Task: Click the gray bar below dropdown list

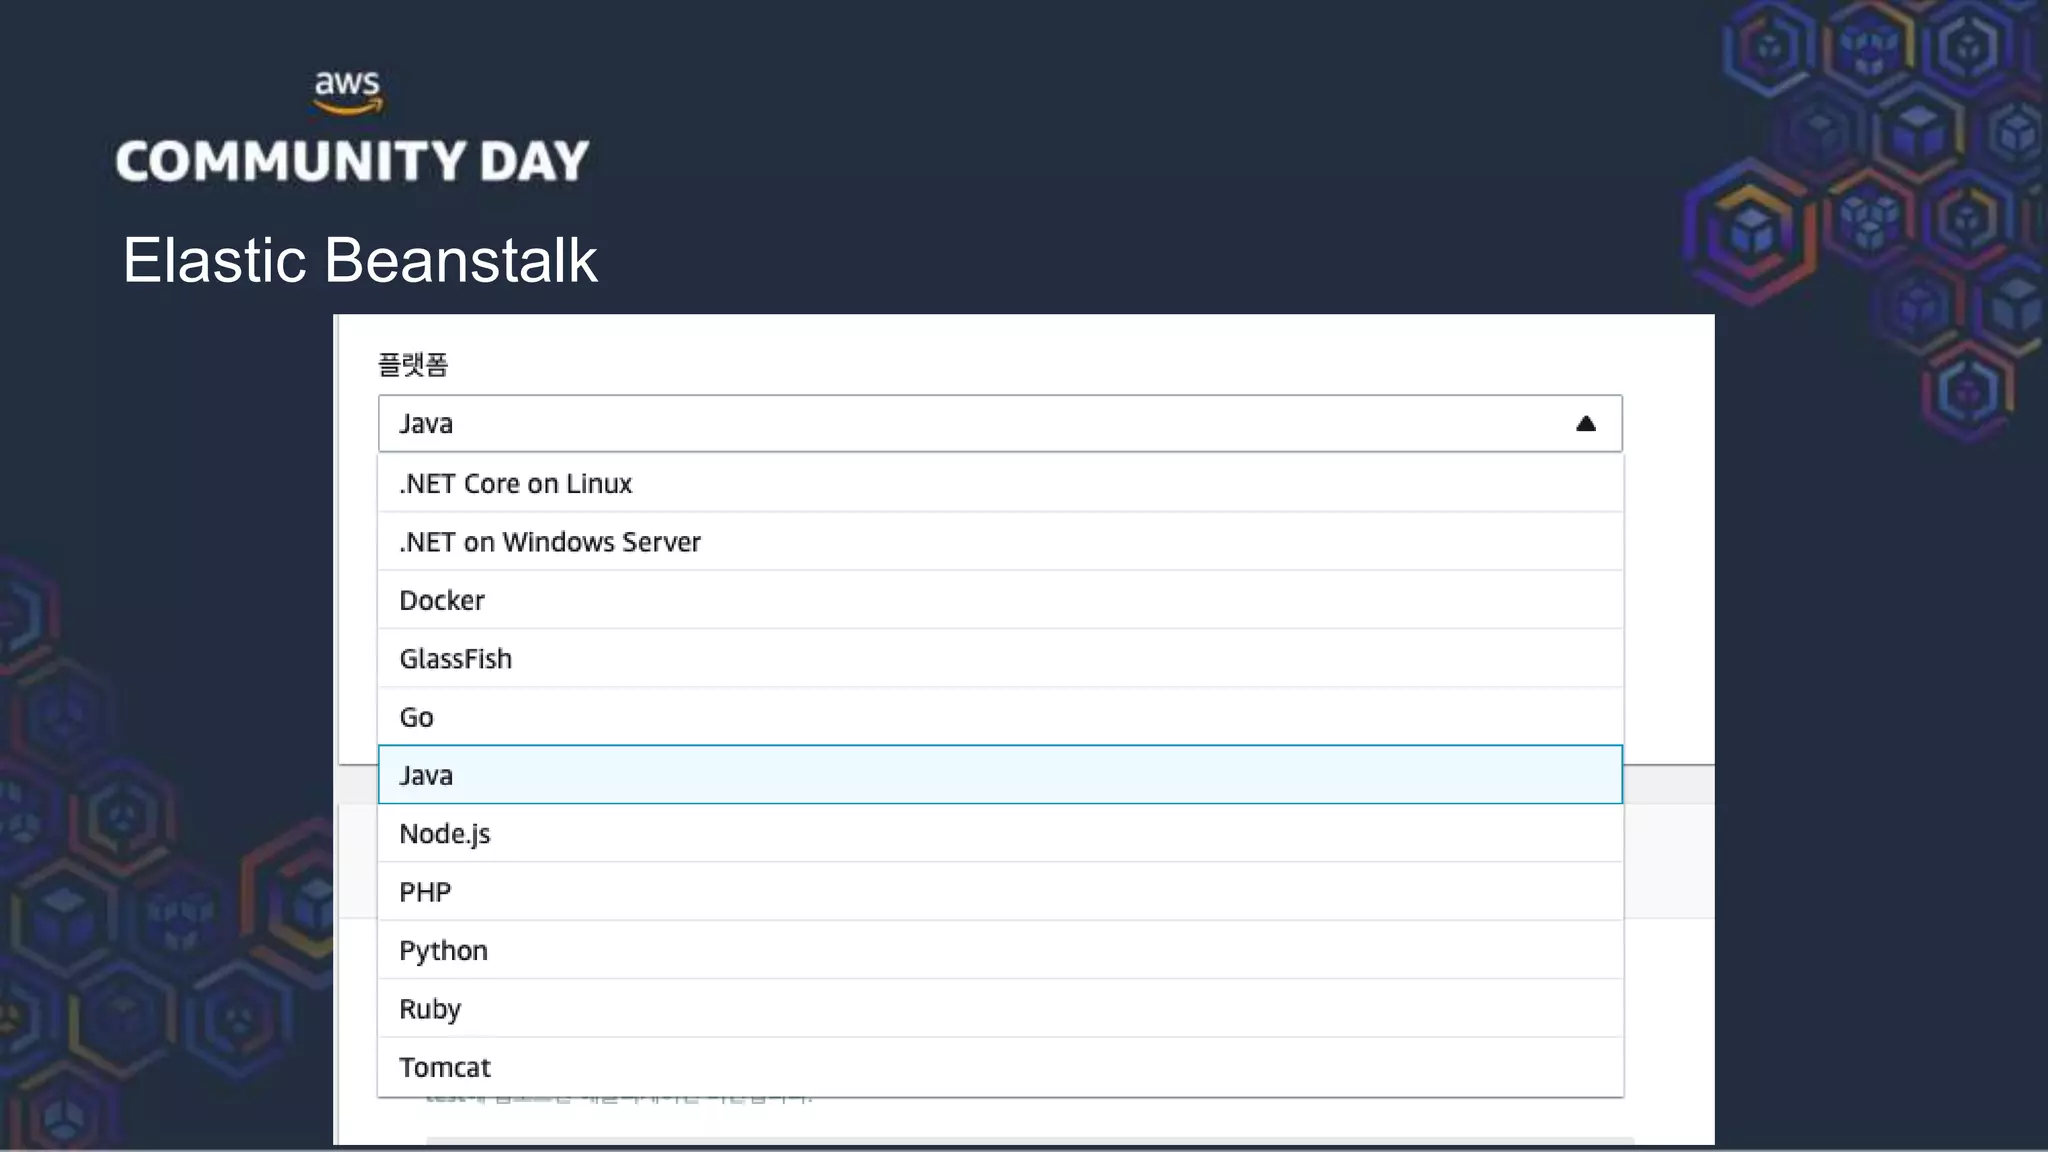Action: tap(1030, 1139)
